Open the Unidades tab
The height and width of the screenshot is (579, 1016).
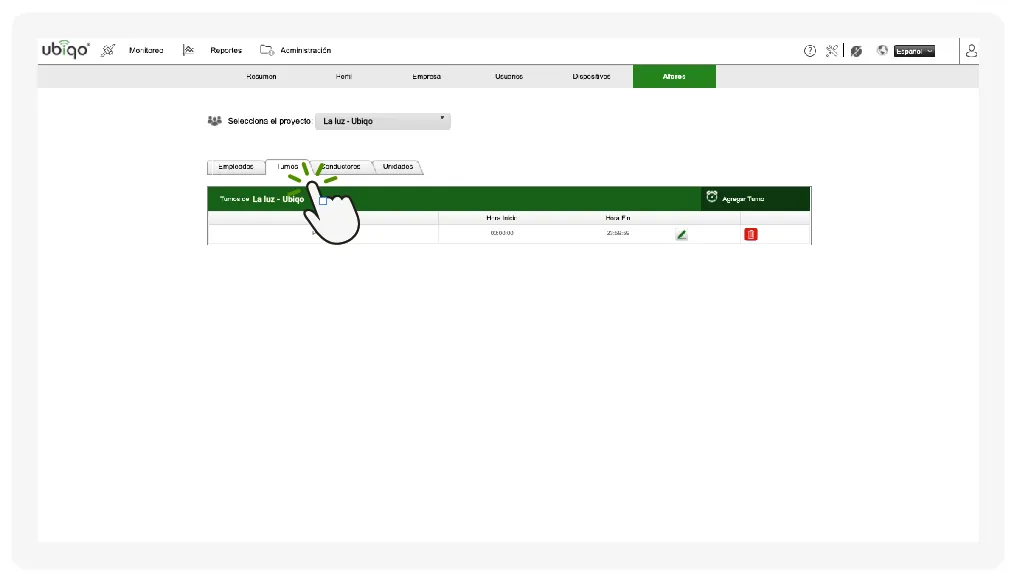[x=398, y=167]
